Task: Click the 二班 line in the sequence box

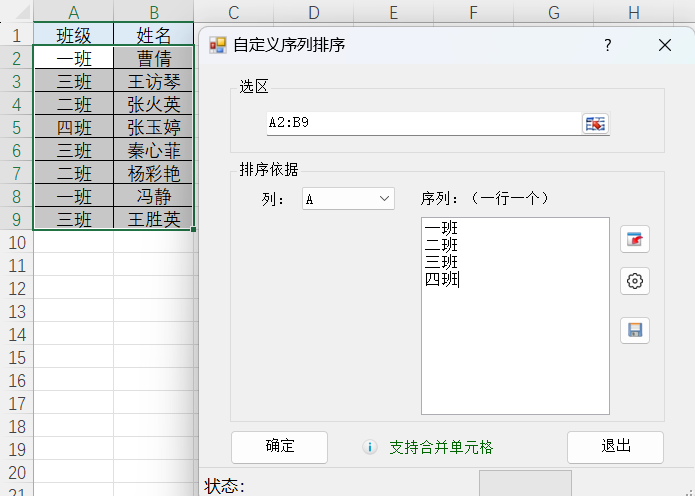Action: (x=441, y=245)
